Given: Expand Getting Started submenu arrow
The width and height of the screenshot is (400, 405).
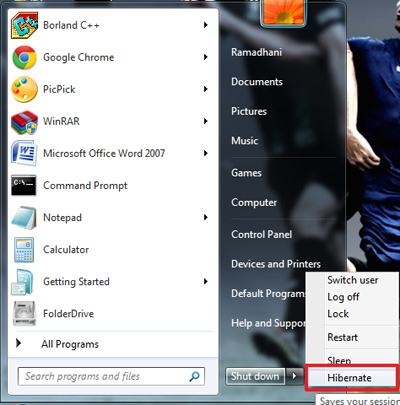Looking at the screenshot, I should click(x=206, y=281).
